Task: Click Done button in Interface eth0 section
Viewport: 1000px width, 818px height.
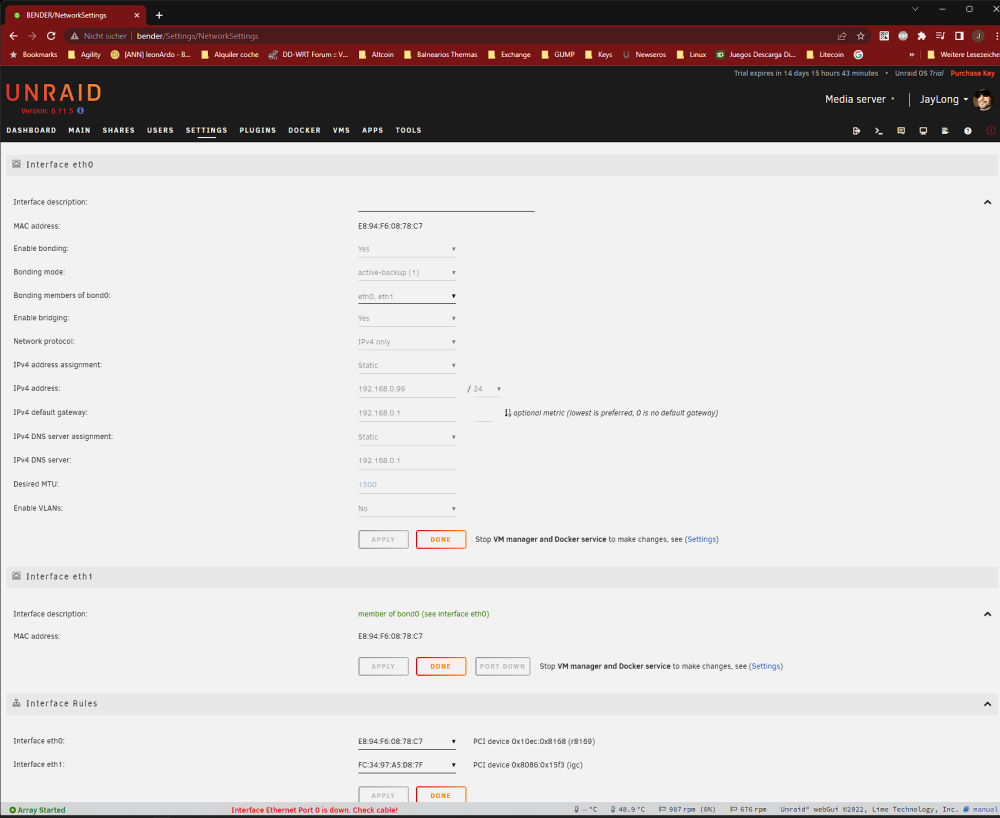Action: tap(441, 539)
